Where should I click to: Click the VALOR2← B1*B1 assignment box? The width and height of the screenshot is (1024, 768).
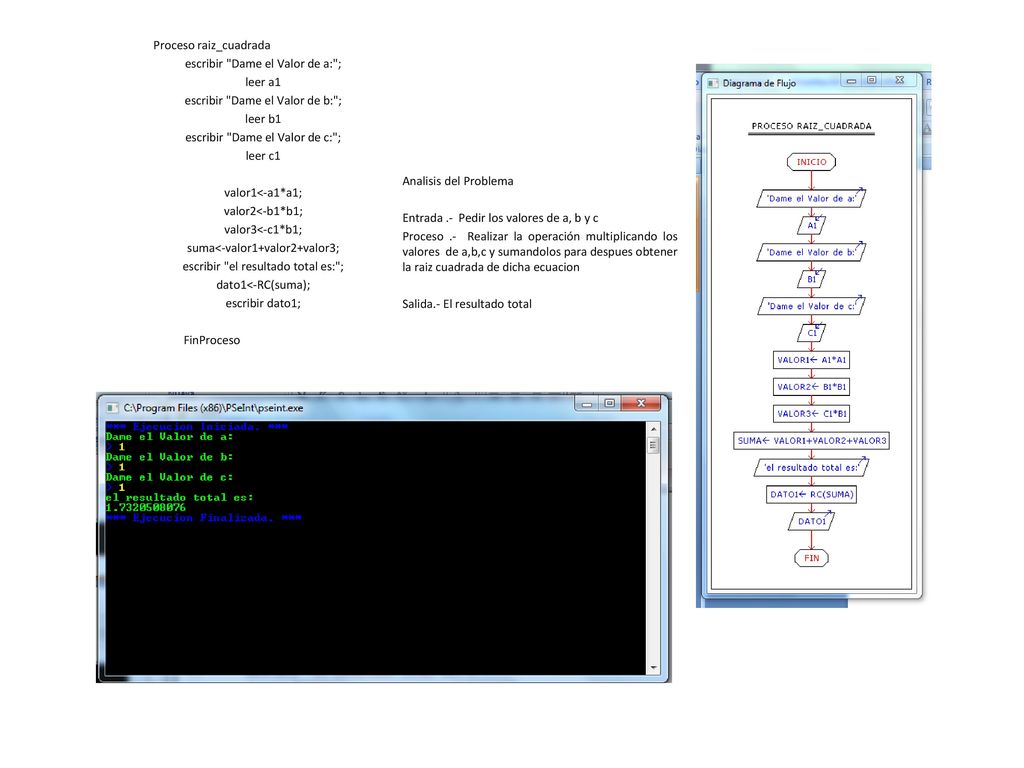(x=812, y=387)
